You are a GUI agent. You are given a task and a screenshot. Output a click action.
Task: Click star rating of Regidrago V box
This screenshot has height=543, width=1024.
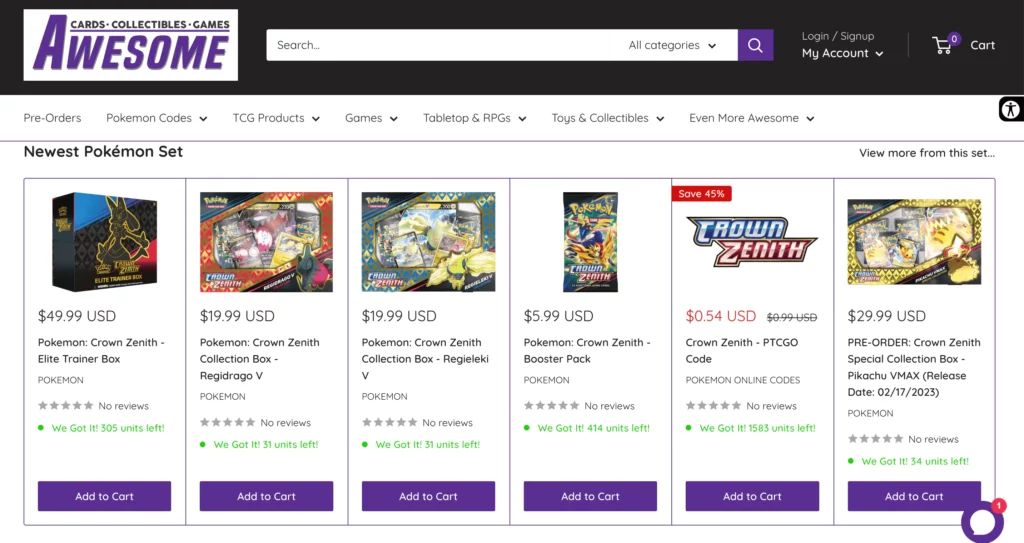[227, 423]
